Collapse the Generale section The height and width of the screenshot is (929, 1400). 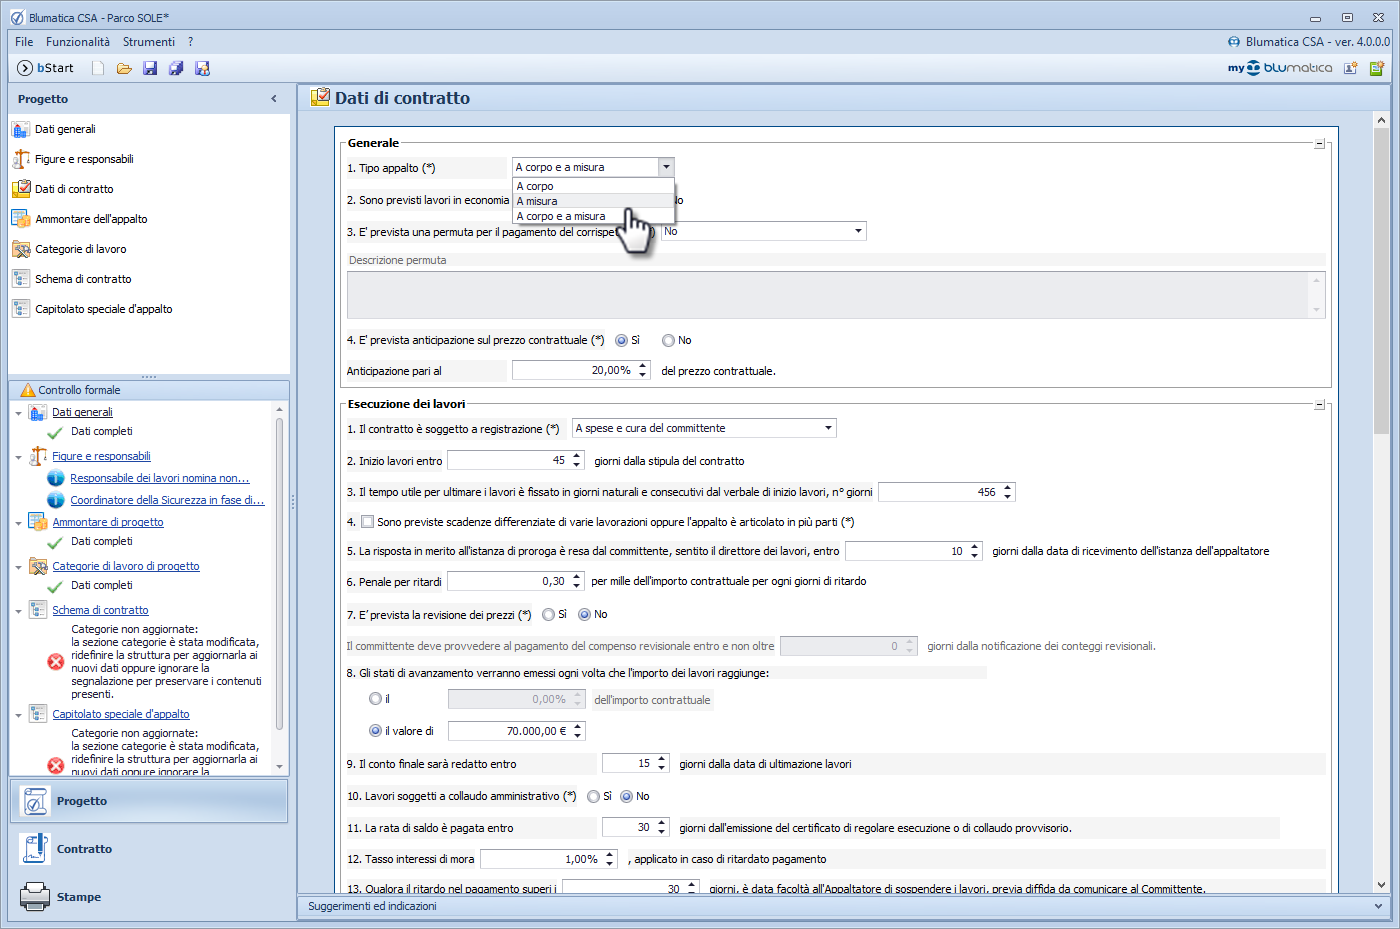pos(1319,144)
